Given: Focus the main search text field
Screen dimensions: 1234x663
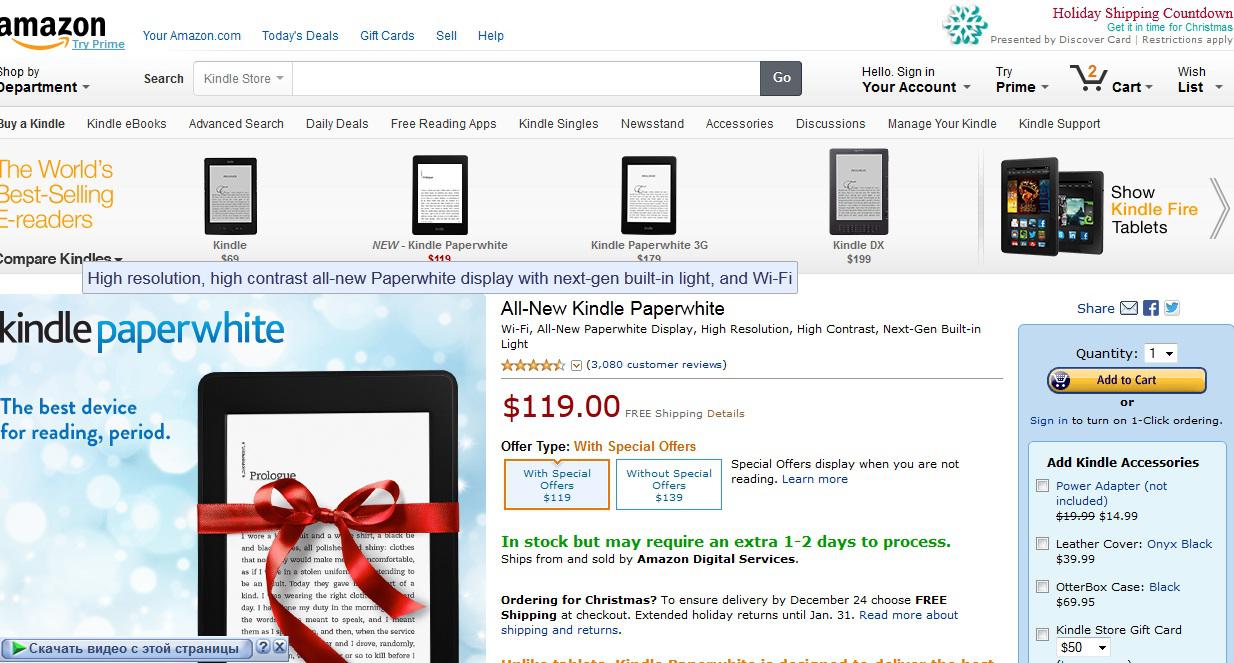Looking at the screenshot, I should (526, 78).
